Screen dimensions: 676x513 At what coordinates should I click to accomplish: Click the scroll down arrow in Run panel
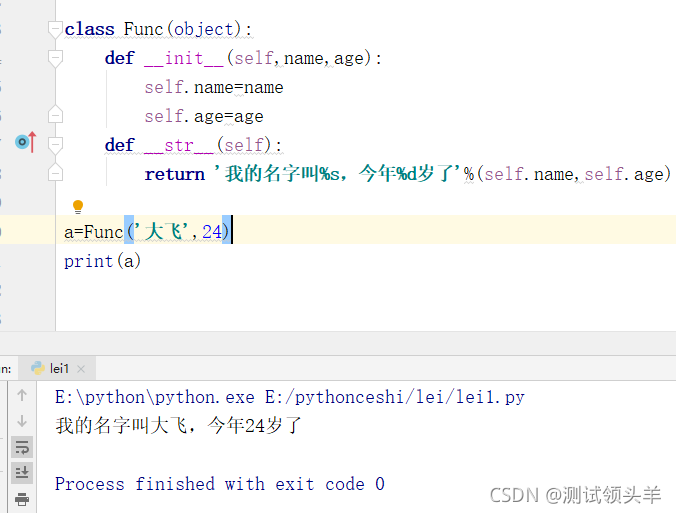point(22,421)
